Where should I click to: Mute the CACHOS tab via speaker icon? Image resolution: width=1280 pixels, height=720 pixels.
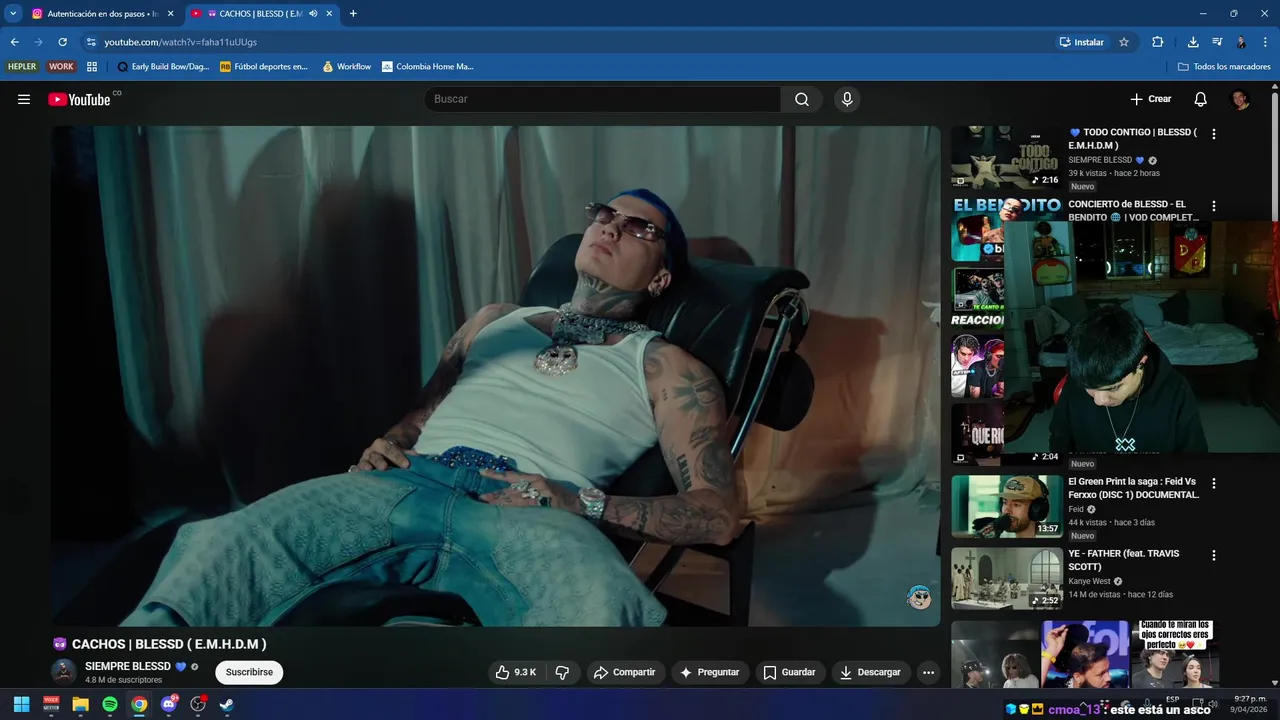click(x=313, y=14)
